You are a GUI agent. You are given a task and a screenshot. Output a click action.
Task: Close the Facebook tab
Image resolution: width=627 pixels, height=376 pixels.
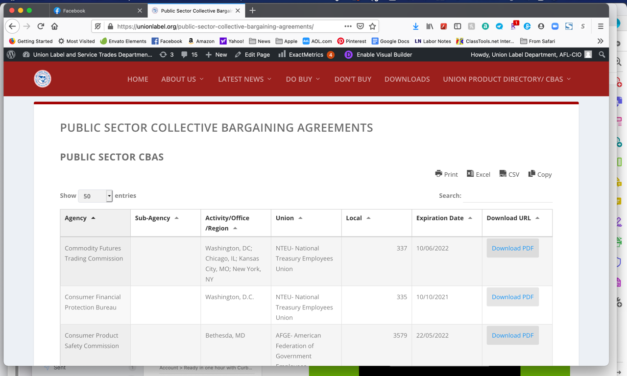point(140,11)
